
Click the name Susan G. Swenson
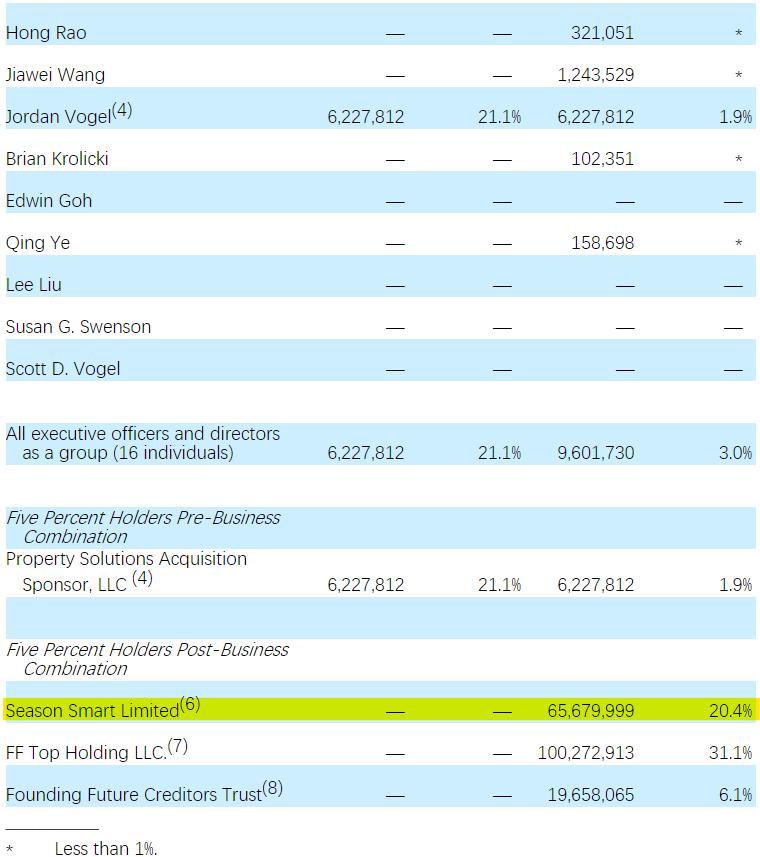tap(79, 327)
